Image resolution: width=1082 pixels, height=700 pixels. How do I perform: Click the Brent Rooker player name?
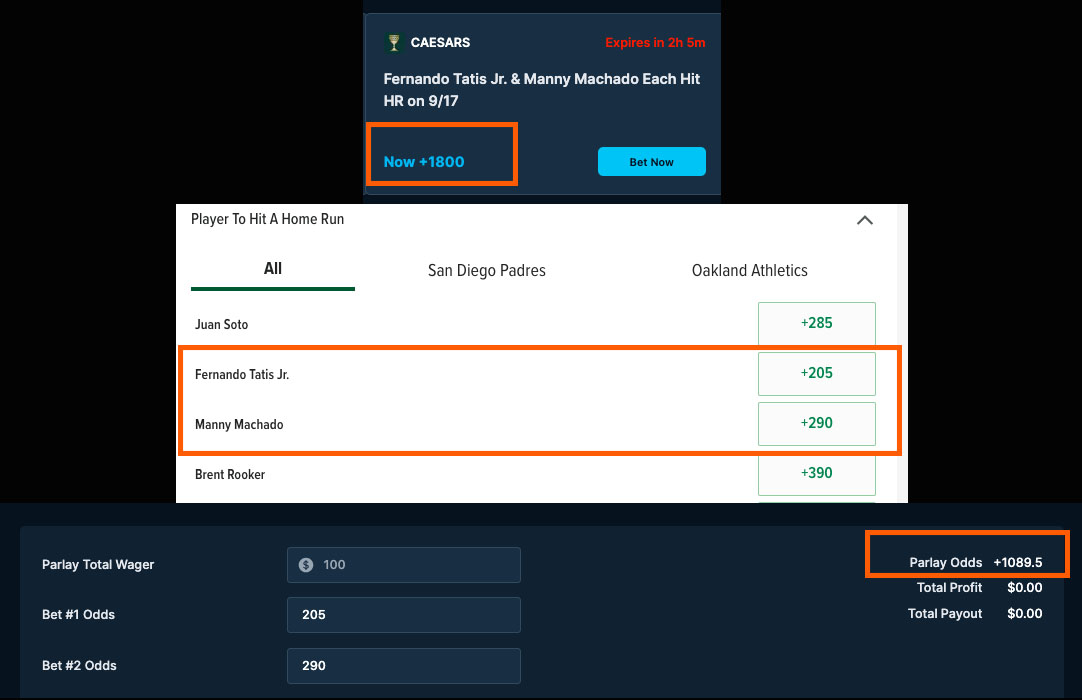click(x=230, y=474)
